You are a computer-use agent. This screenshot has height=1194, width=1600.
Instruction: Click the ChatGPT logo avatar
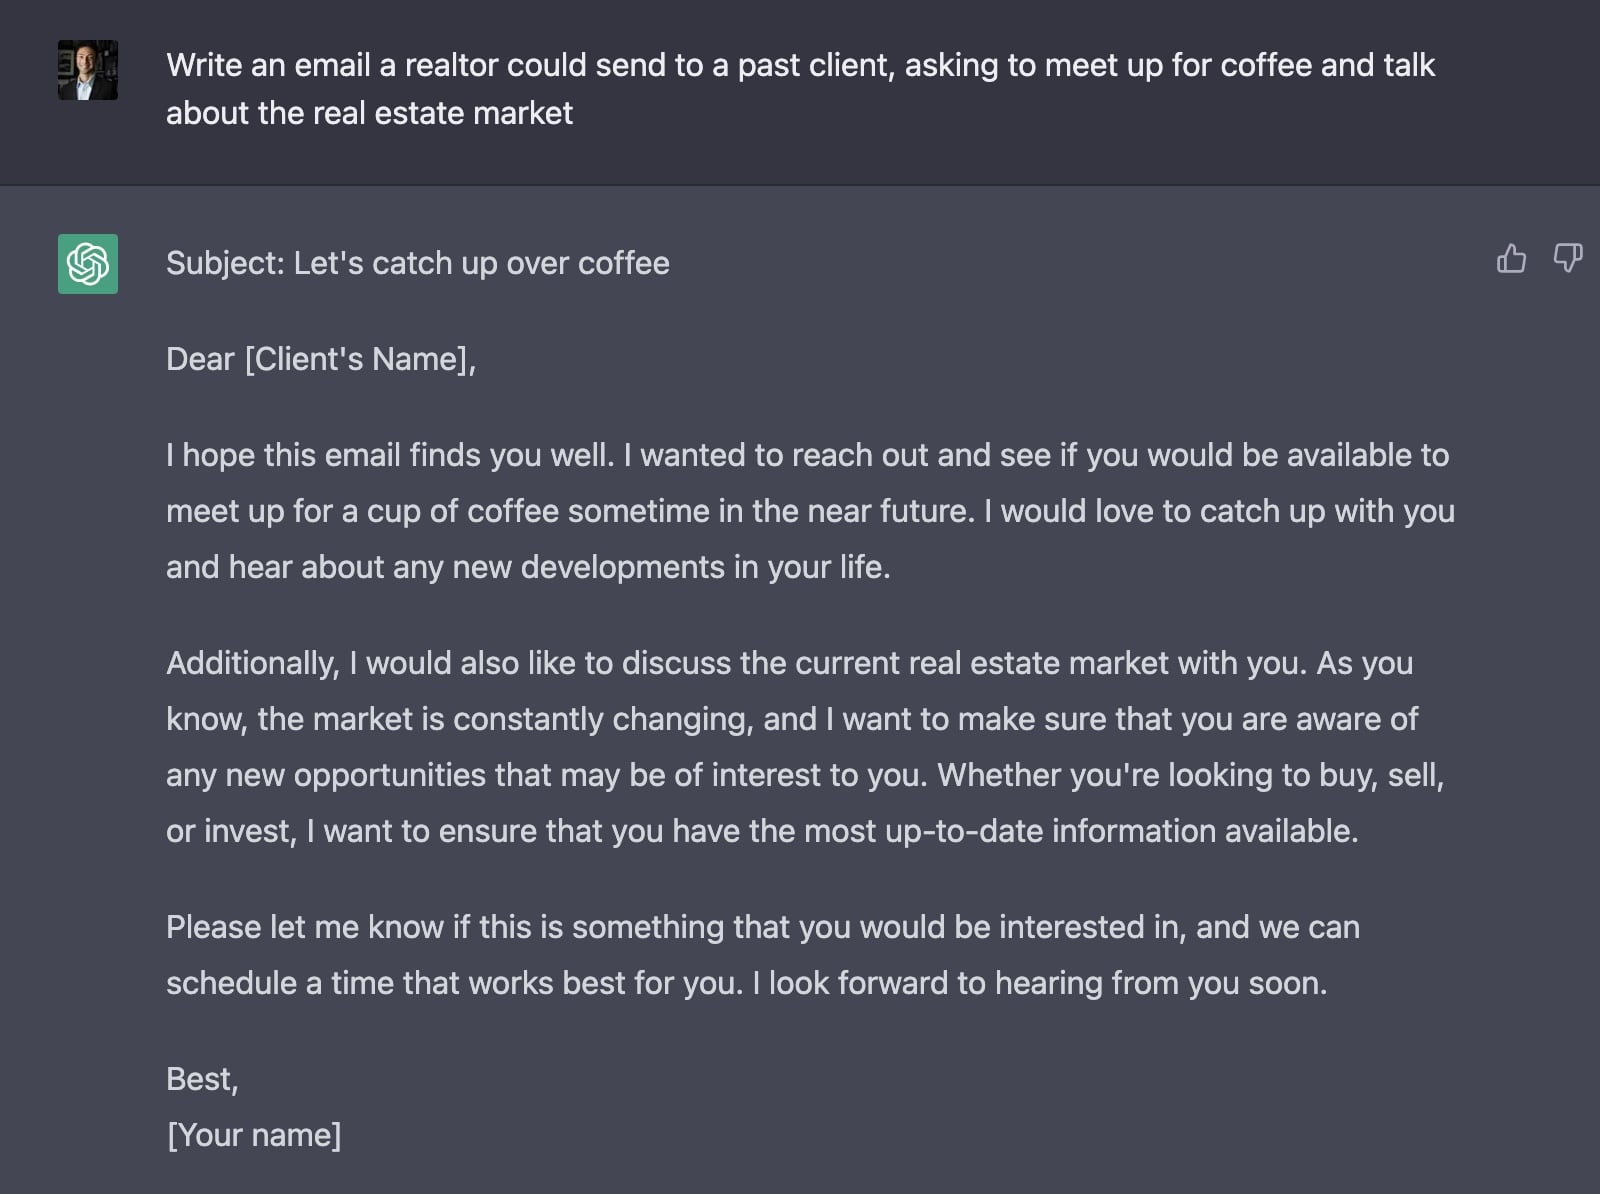click(88, 264)
